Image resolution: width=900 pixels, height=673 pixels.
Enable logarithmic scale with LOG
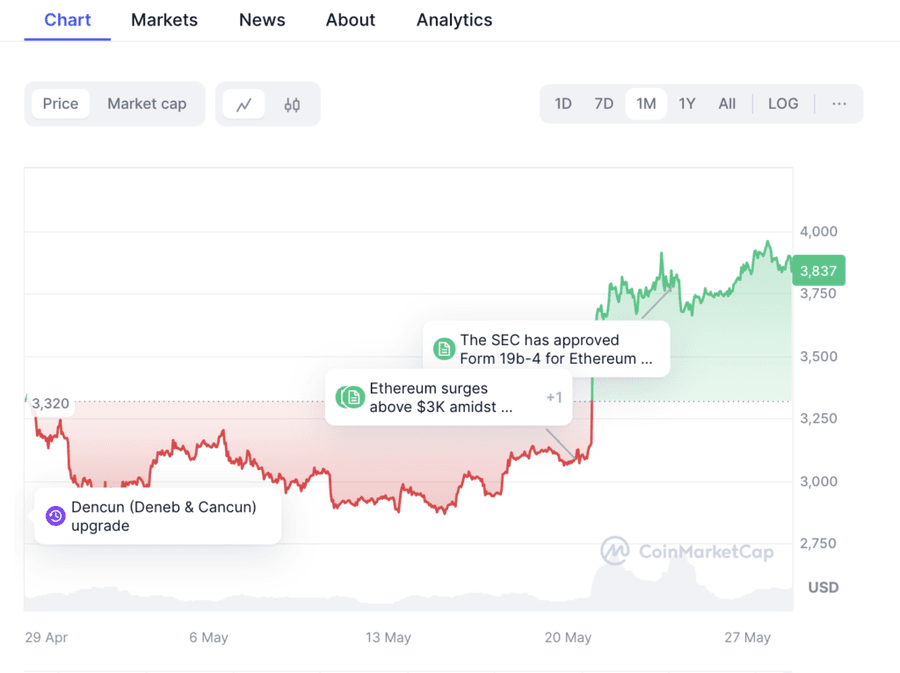coord(783,103)
